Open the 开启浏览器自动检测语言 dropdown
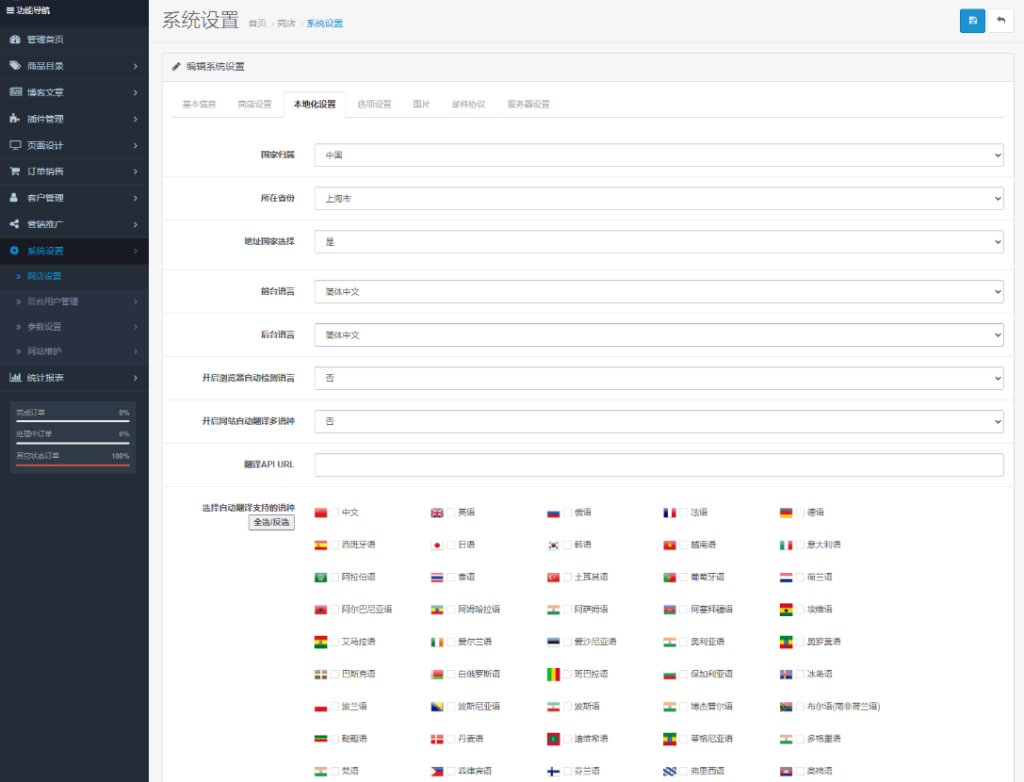The width and height of the screenshot is (1024, 782). (657, 378)
